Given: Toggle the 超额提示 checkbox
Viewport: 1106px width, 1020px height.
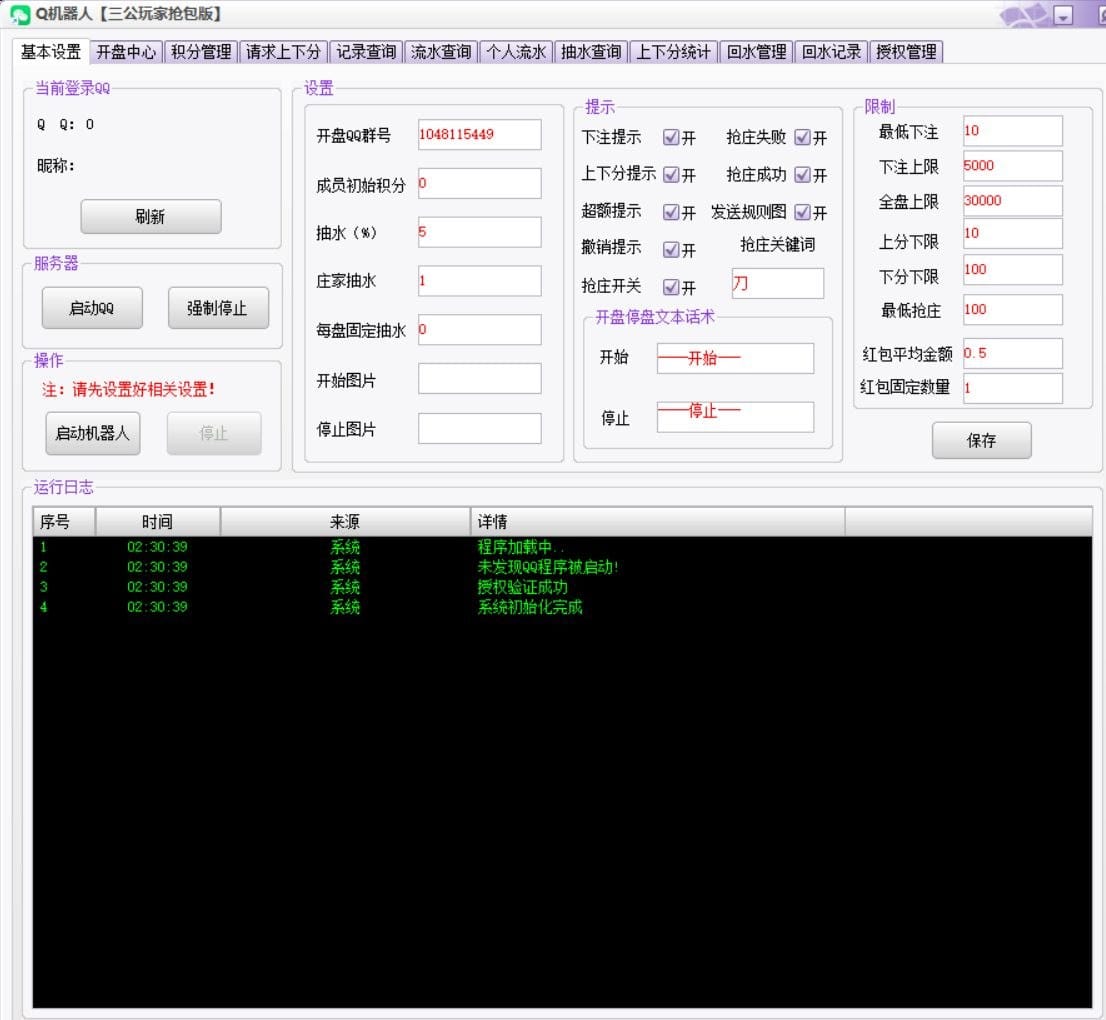Looking at the screenshot, I should tap(671, 212).
